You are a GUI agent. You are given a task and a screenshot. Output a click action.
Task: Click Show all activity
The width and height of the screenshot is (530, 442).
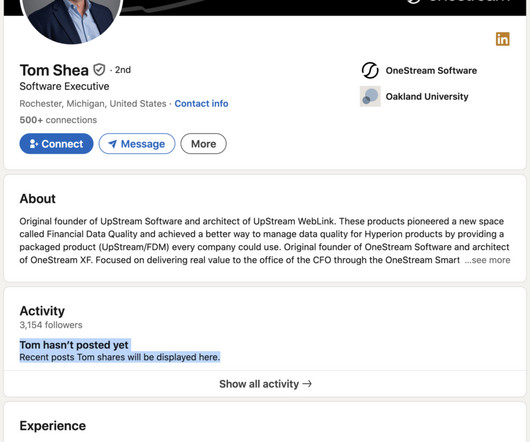pyautogui.click(x=265, y=384)
